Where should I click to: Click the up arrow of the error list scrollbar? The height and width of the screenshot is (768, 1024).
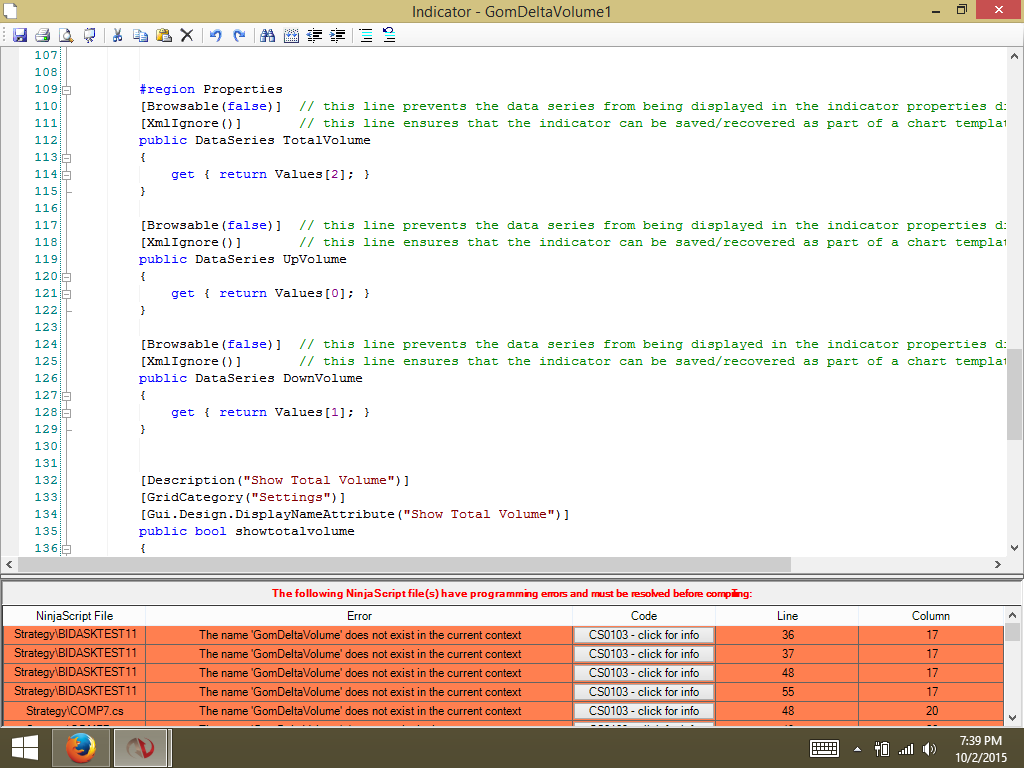click(x=1012, y=615)
